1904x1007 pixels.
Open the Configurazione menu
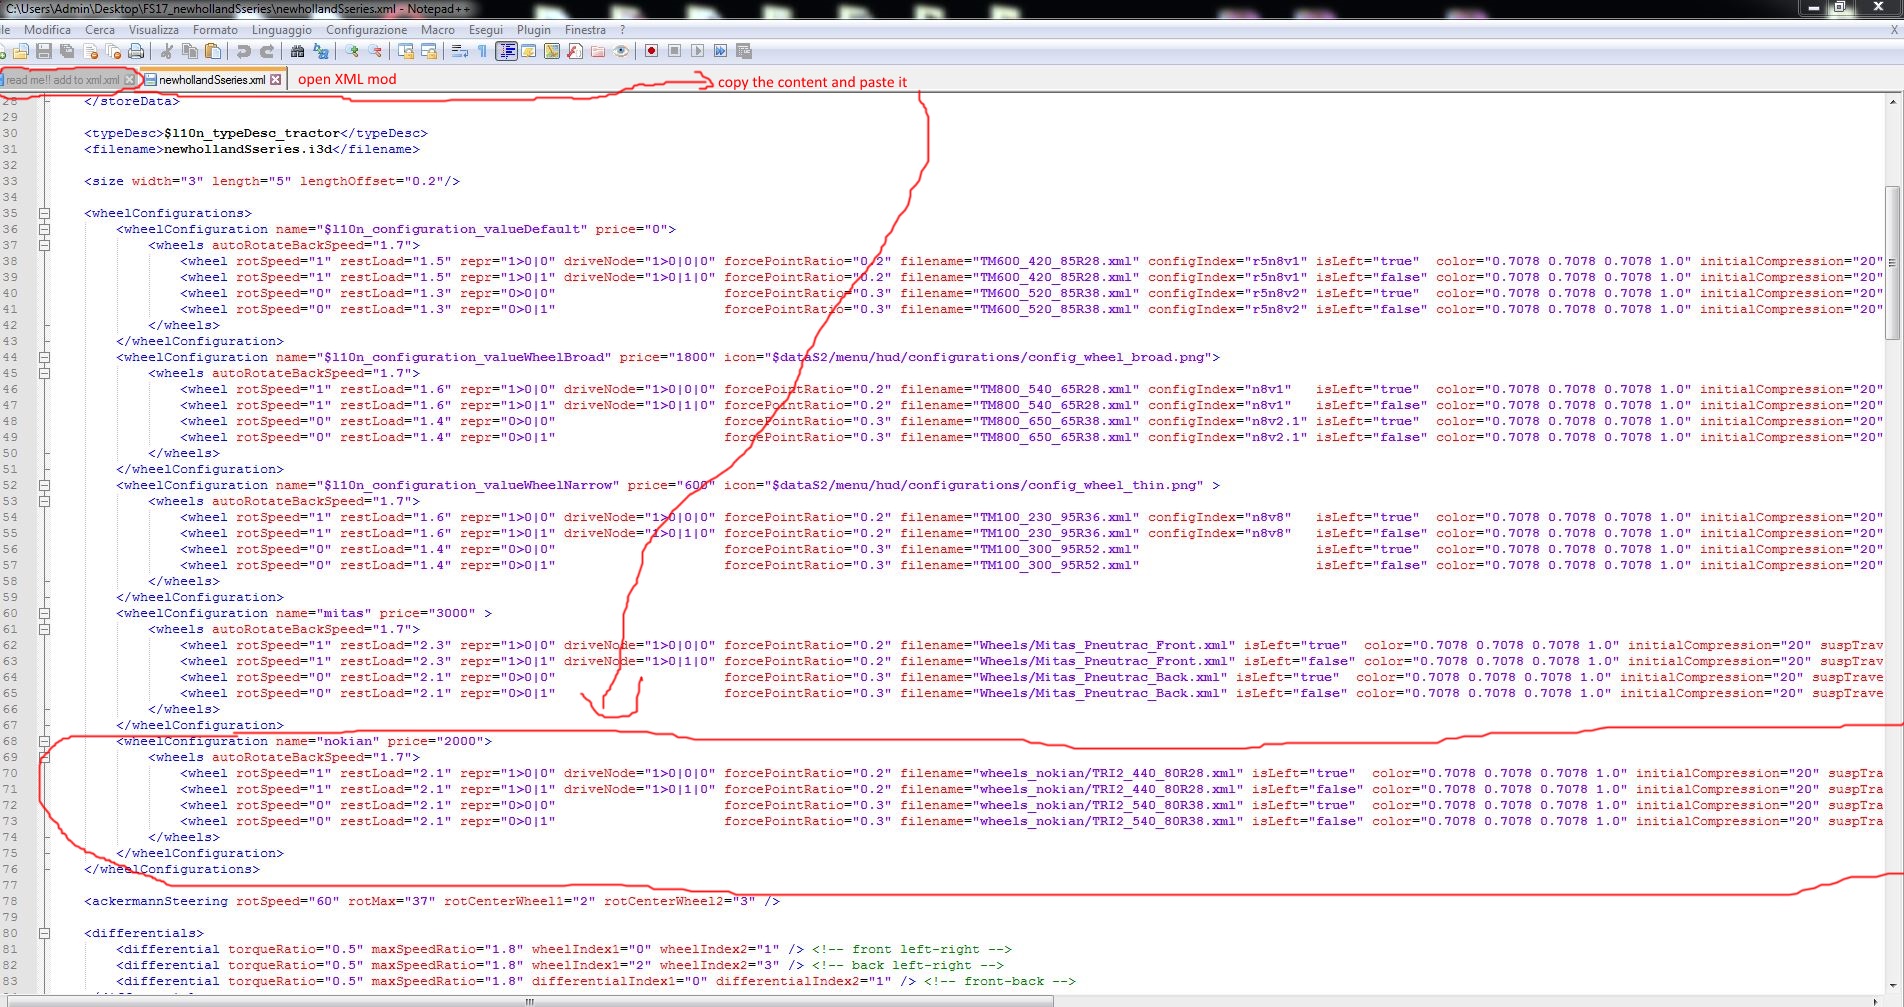pyautogui.click(x=366, y=30)
